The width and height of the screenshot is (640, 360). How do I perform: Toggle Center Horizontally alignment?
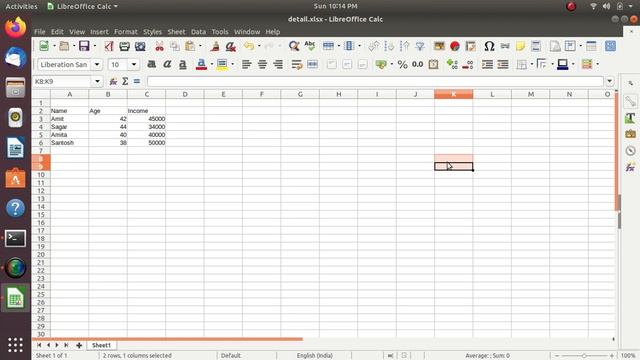tap(262, 64)
